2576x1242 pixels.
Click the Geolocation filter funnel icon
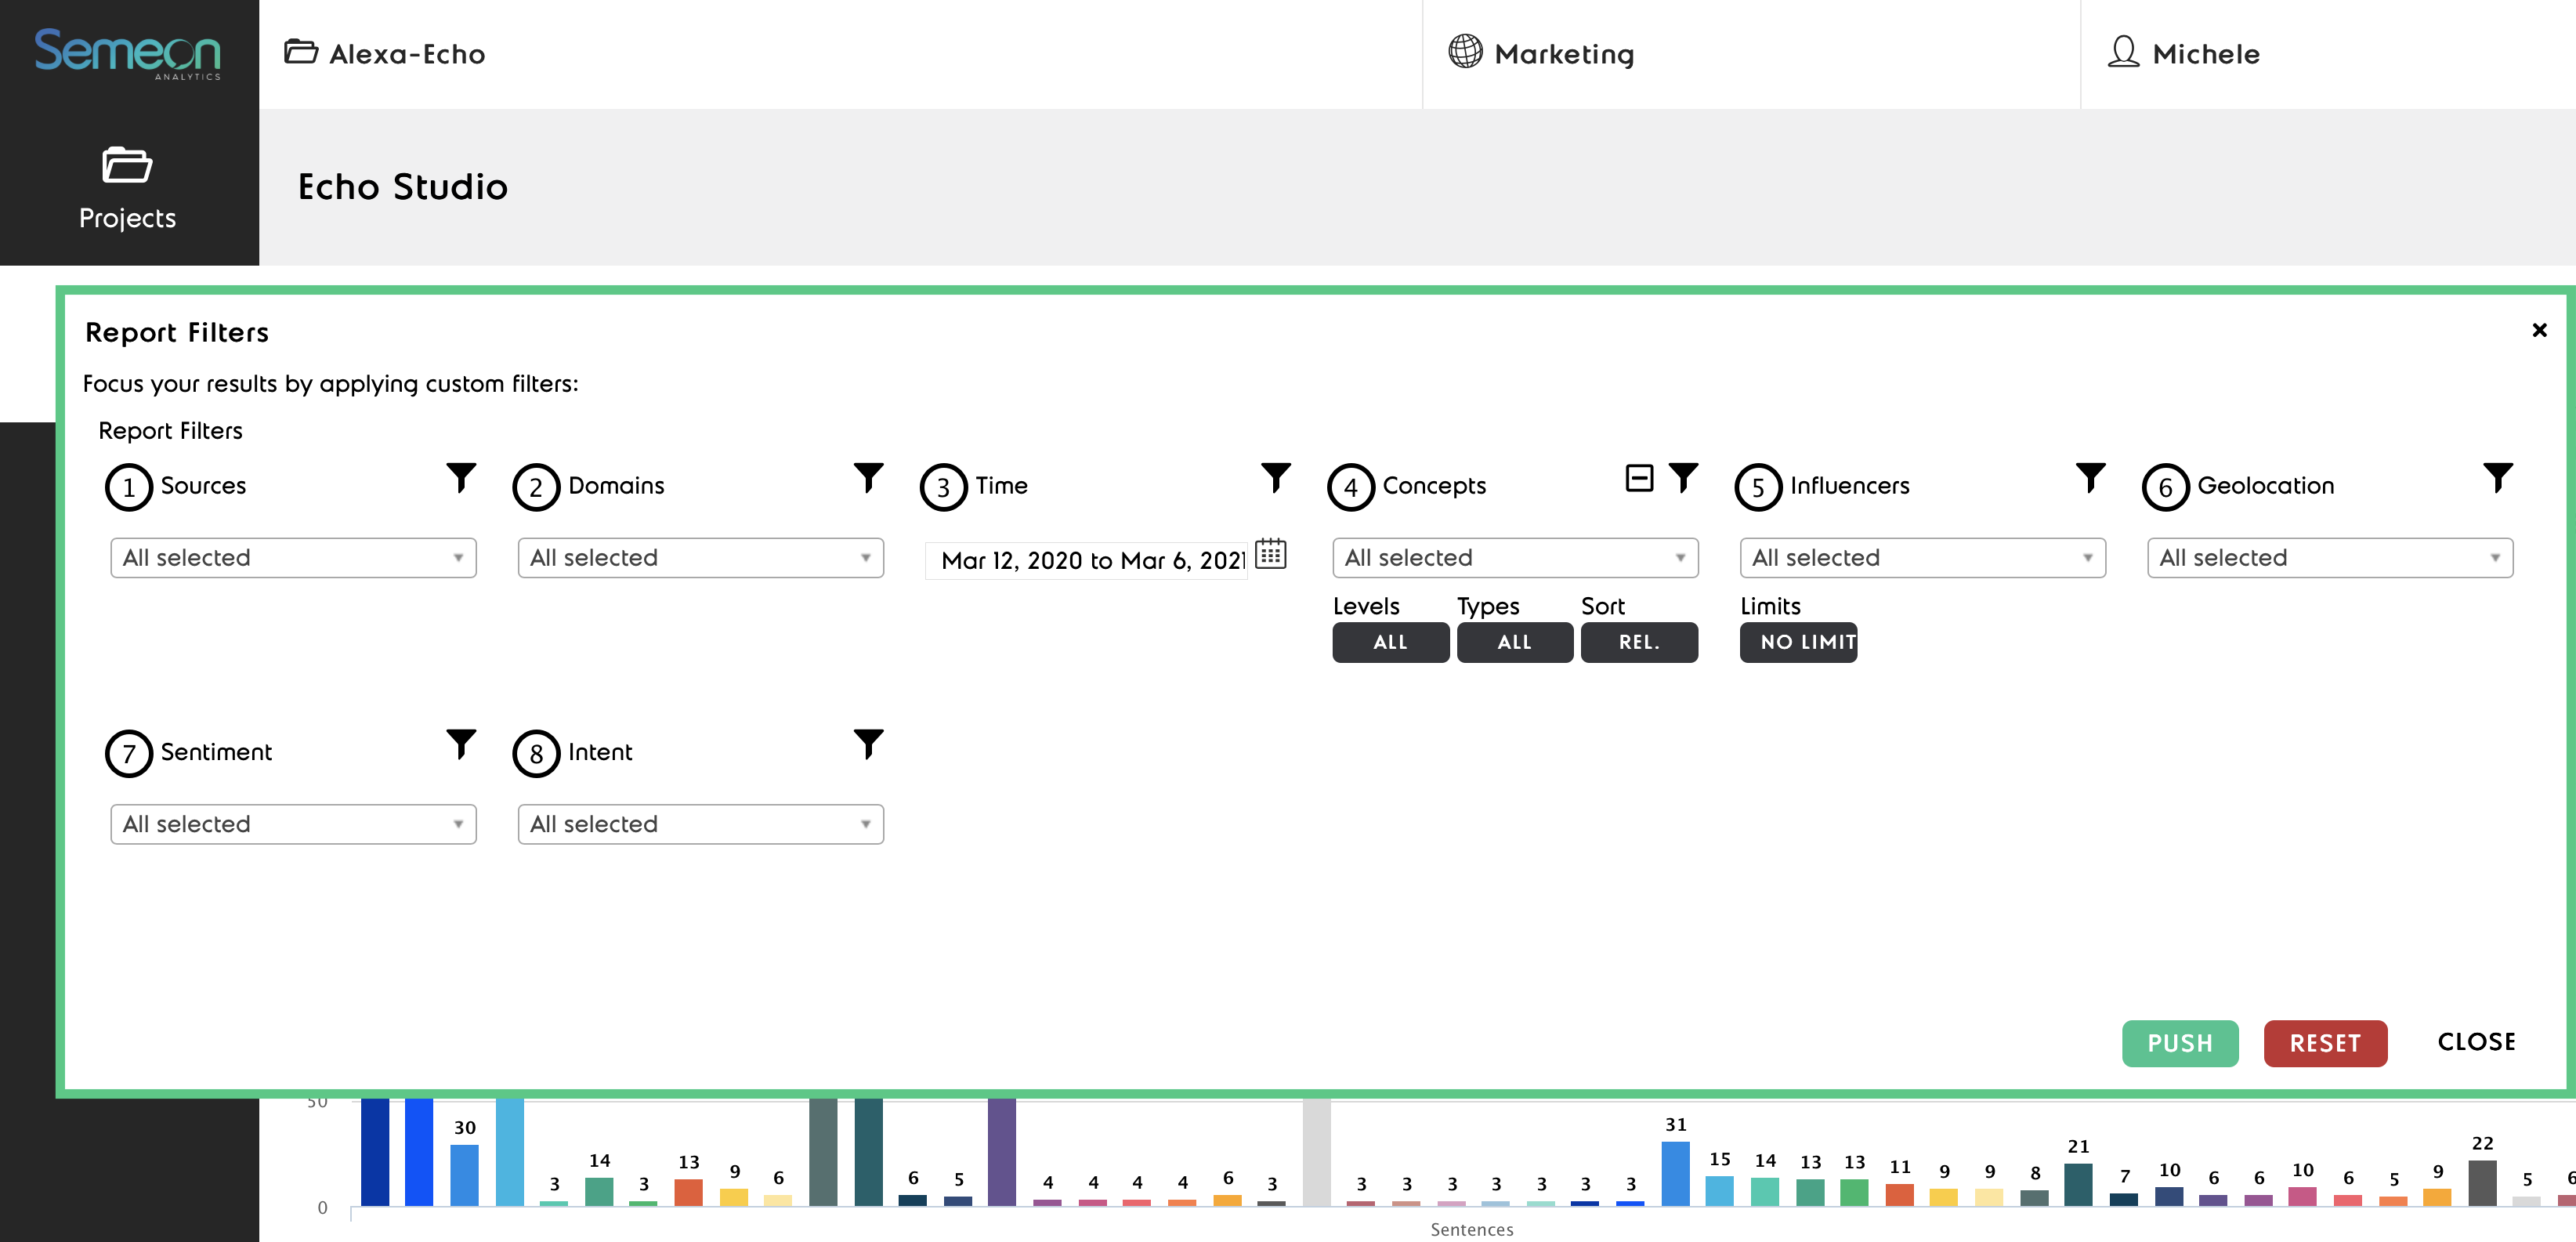2497,477
